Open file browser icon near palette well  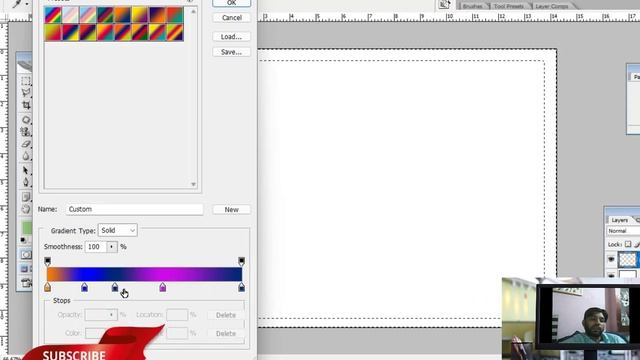coord(444,4)
